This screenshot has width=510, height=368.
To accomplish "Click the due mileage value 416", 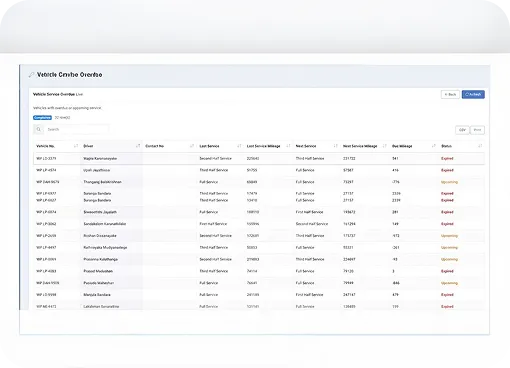I will [395, 170].
